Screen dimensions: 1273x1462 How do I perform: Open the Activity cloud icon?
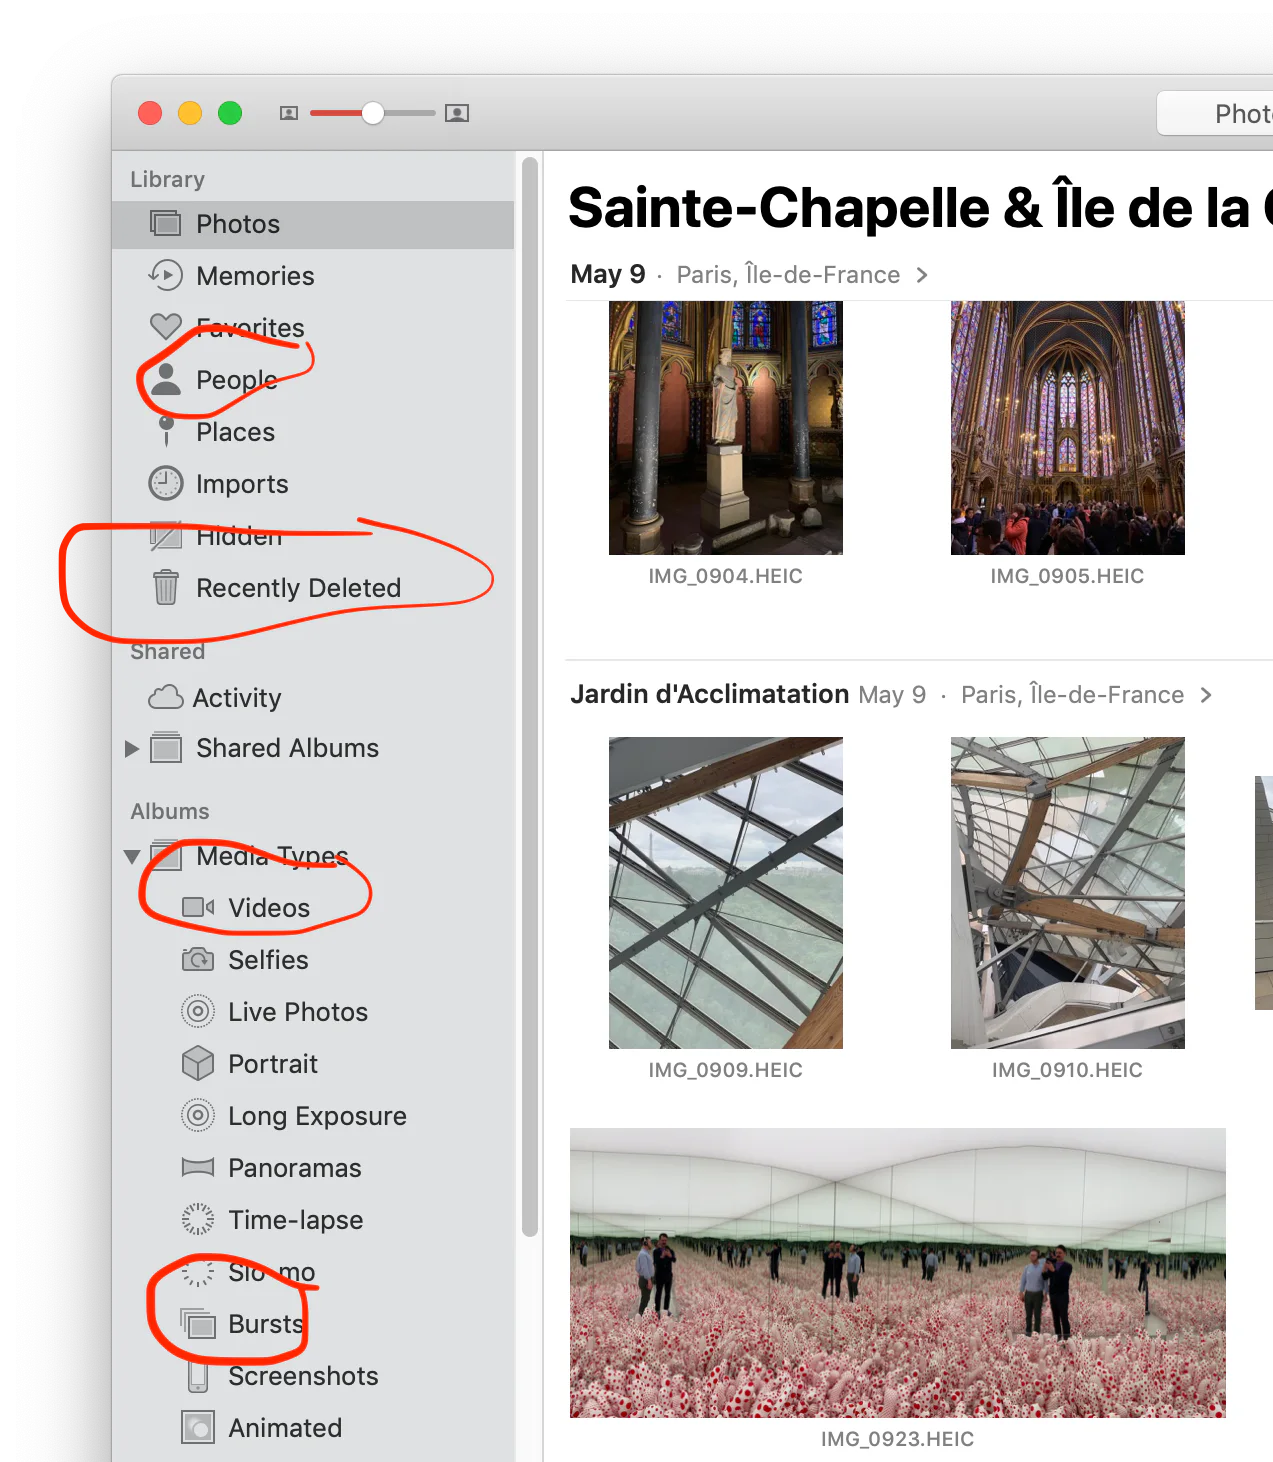tap(166, 697)
